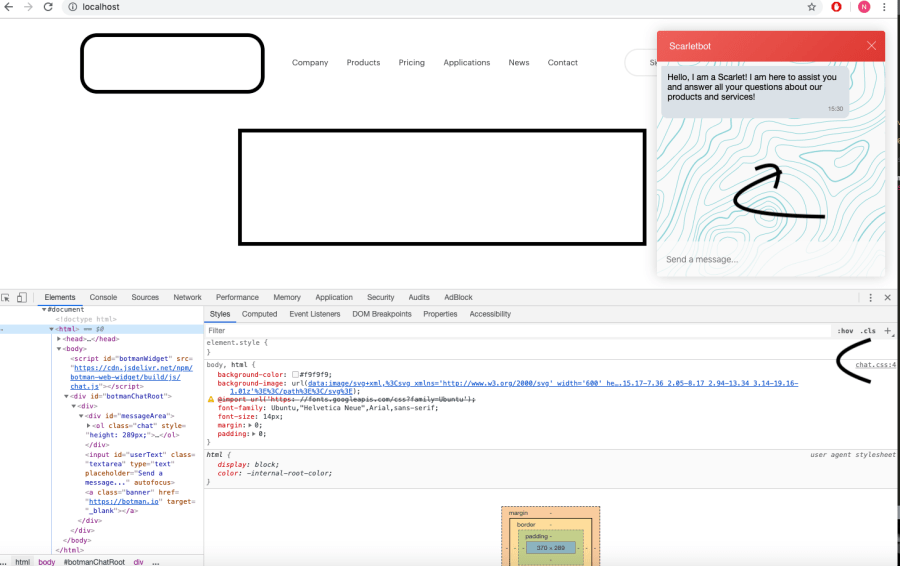Screen dimensions: 900x566
Task: Open the Audits tab
Action: [419, 297]
